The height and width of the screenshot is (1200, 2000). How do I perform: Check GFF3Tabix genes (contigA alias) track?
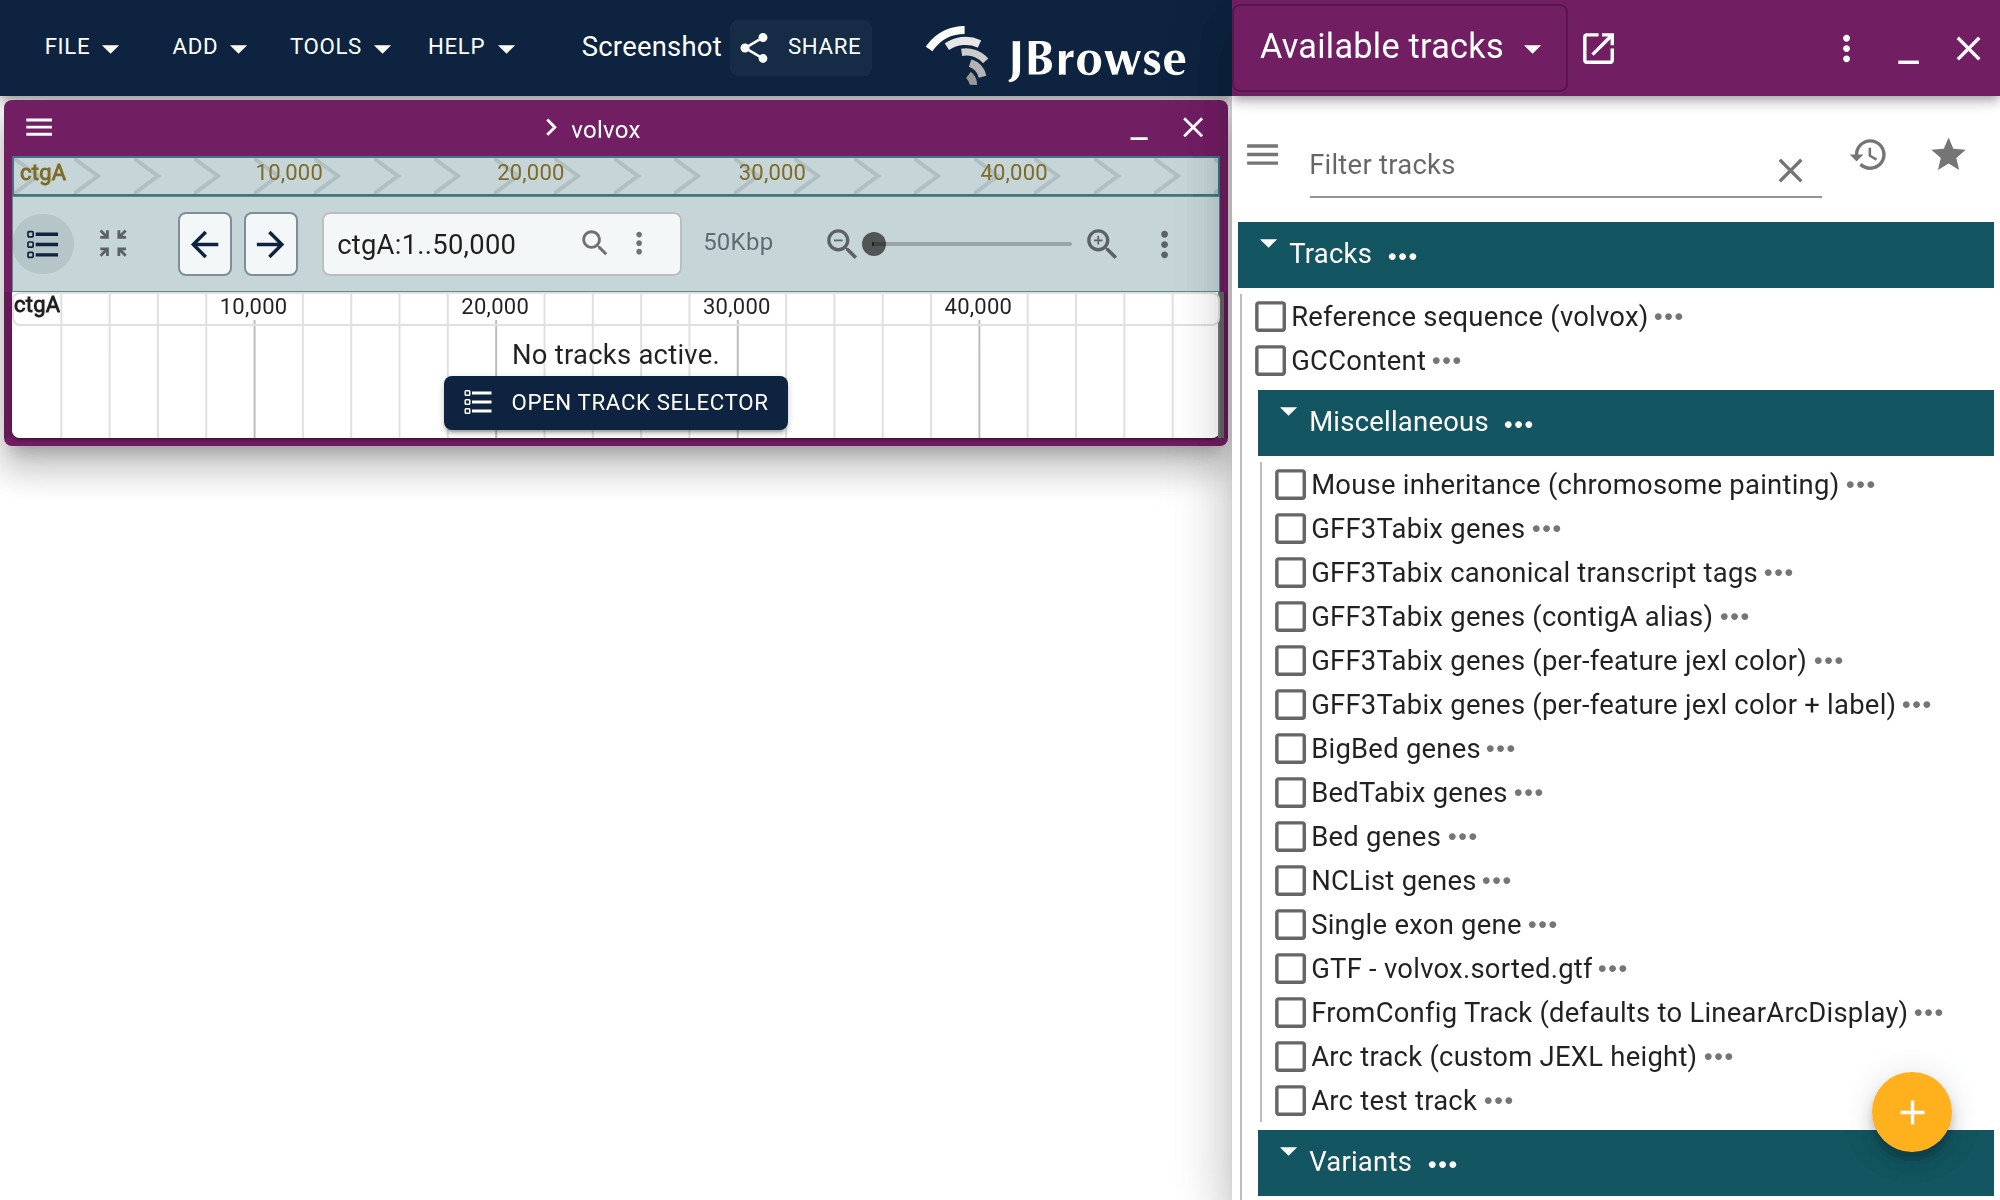point(1290,617)
